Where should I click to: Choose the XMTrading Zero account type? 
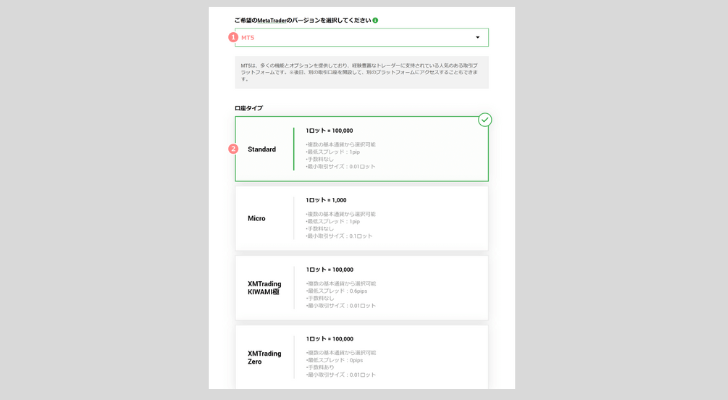(x=264, y=357)
